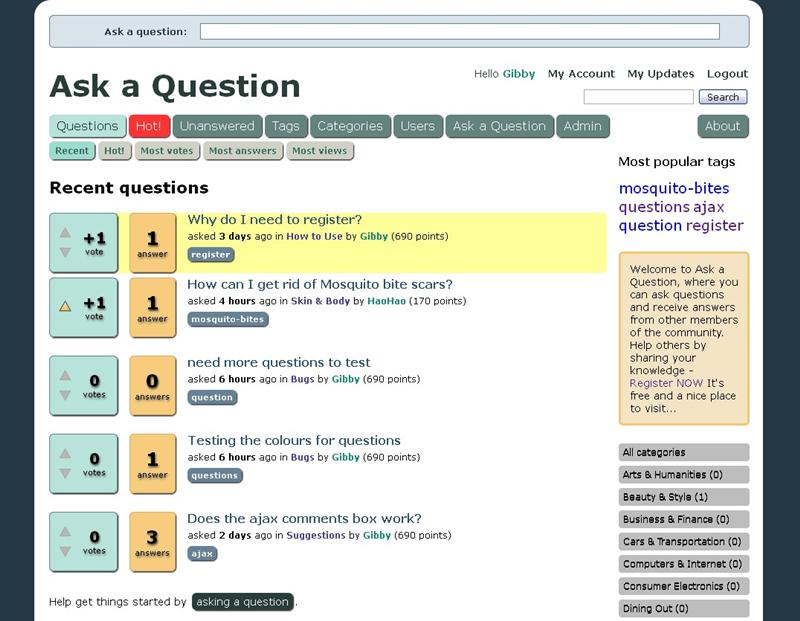Click the highlighted upvote arrow on Mosquito question
Viewport: 800px width, 621px height.
tap(65, 306)
